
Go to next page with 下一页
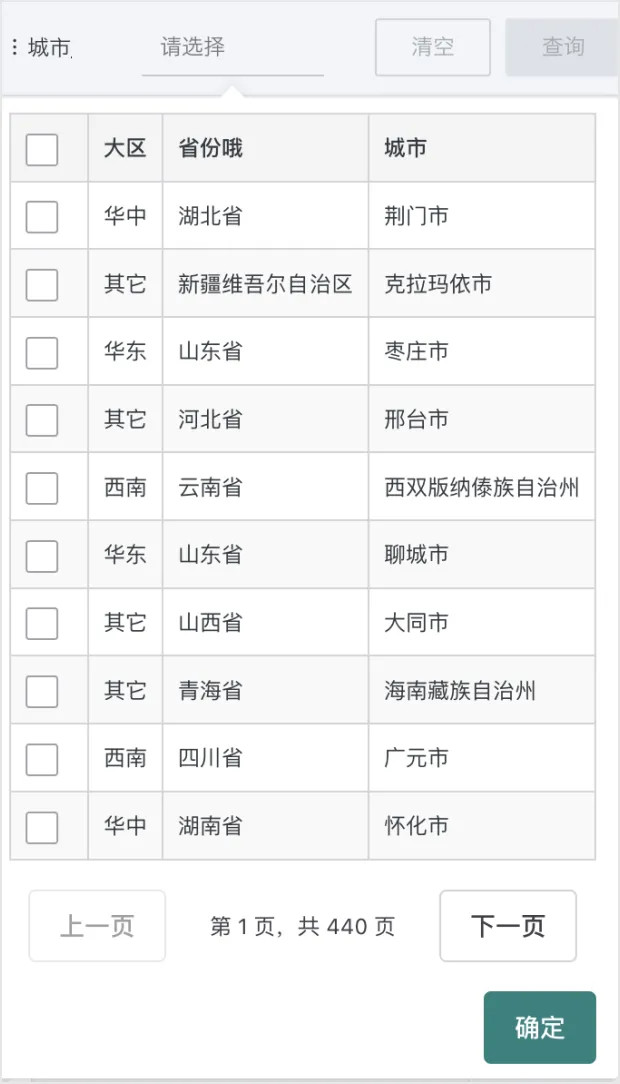[x=508, y=926]
